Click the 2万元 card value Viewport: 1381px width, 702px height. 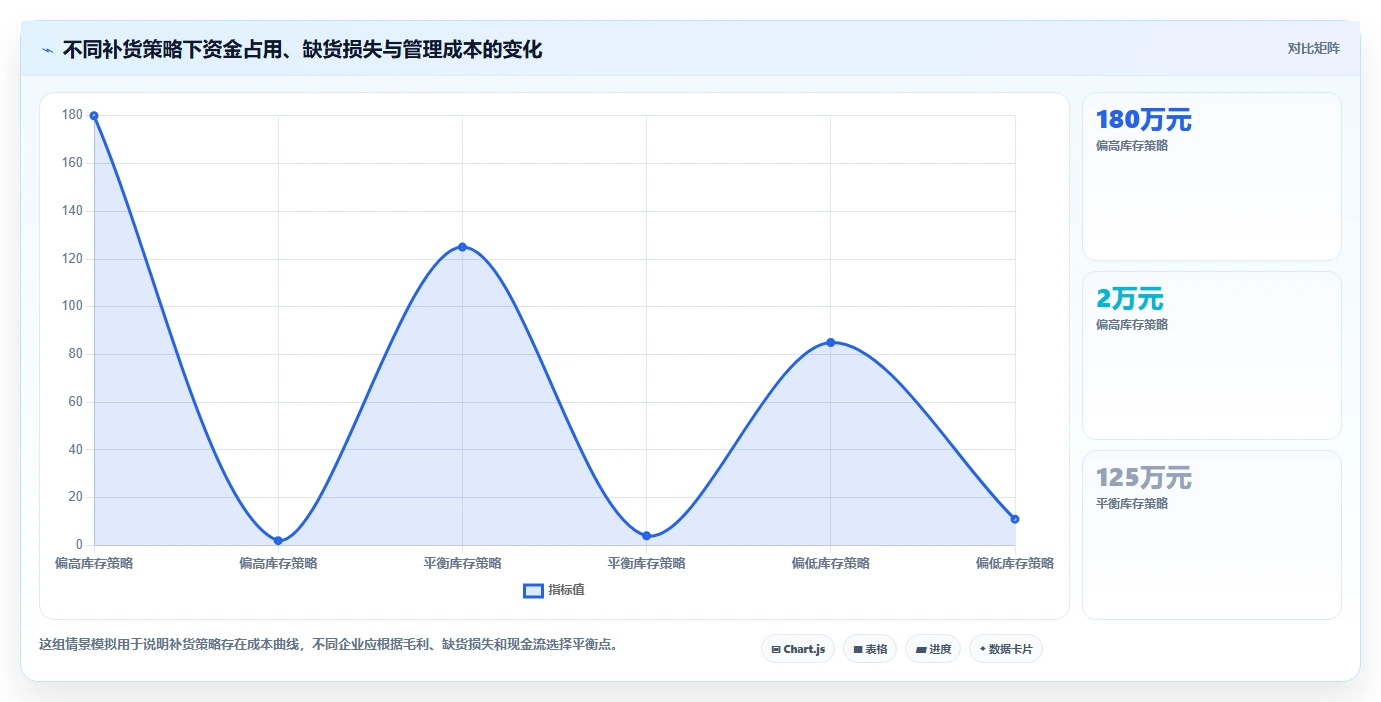[1130, 299]
